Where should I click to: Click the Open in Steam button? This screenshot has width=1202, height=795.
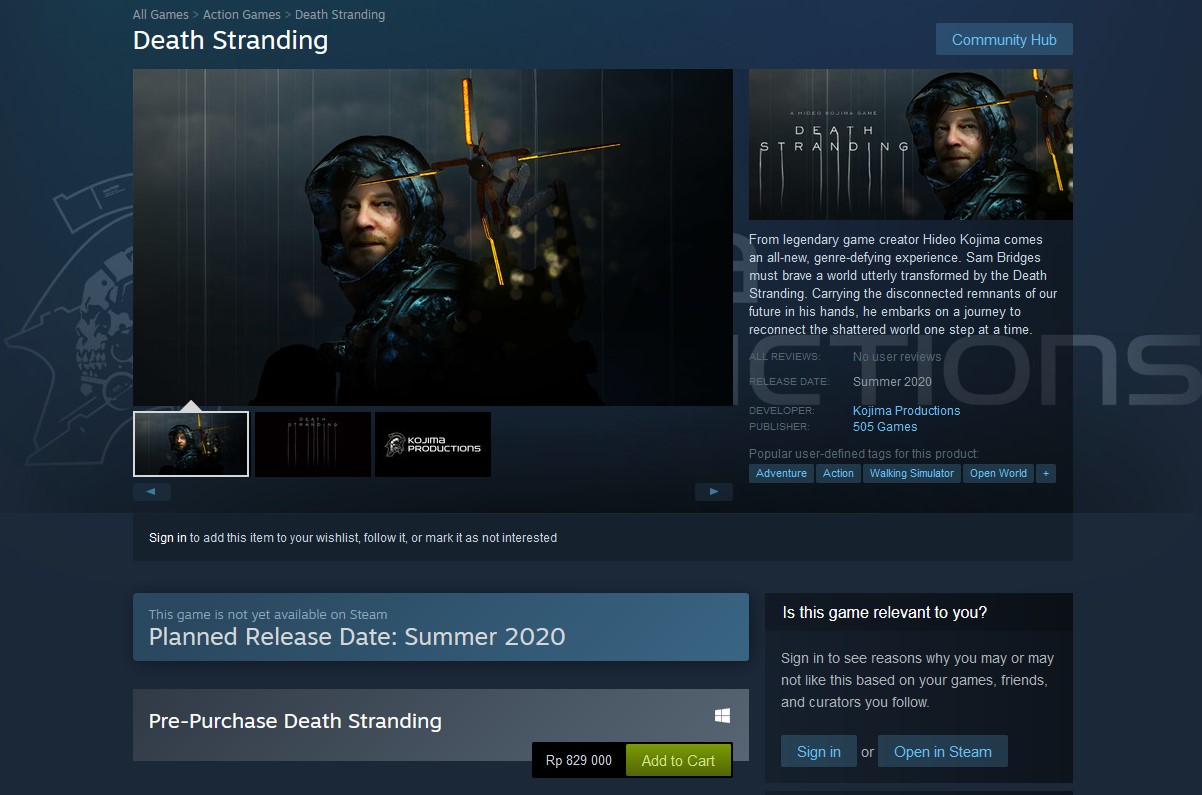tap(943, 752)
